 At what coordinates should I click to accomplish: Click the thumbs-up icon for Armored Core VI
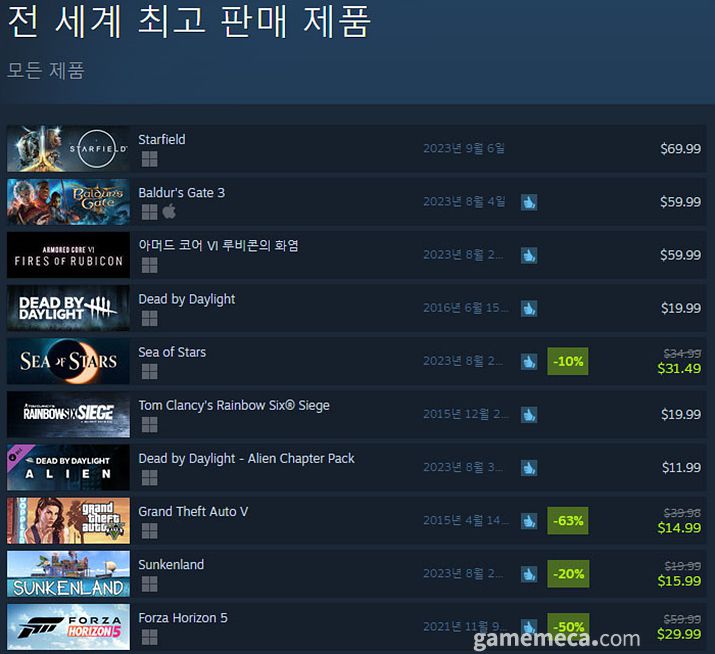tap(529, 255)
